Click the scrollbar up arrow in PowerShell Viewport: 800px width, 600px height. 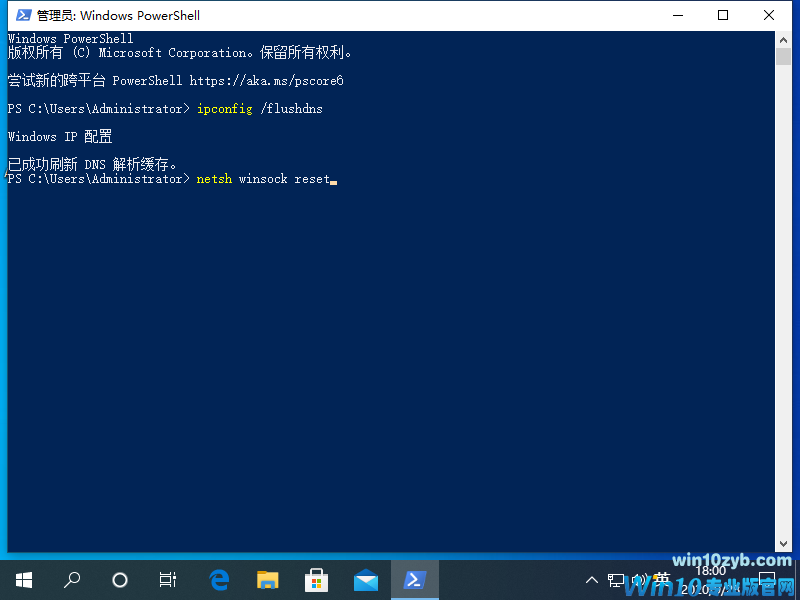(784, 39)
